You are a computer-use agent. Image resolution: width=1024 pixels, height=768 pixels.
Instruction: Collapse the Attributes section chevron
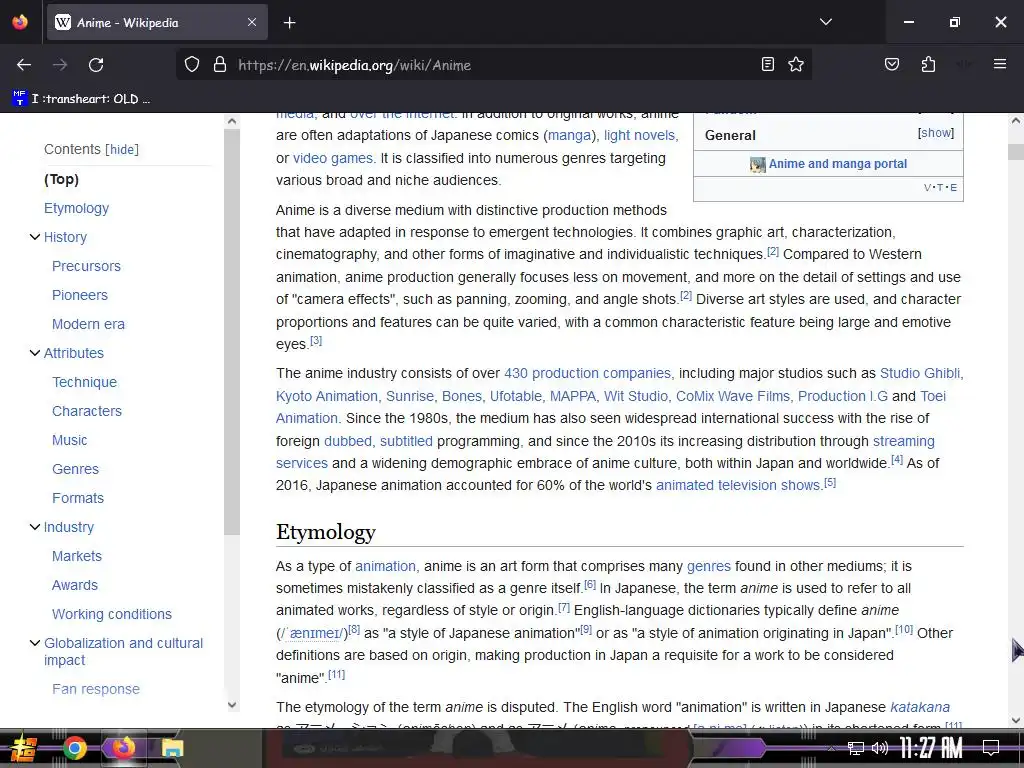35,353
